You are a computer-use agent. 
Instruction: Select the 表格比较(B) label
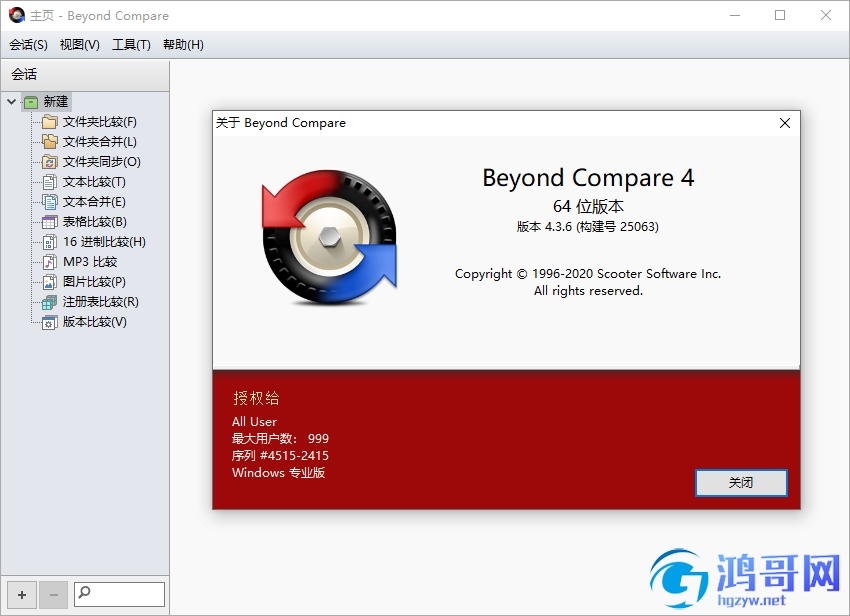95,222
